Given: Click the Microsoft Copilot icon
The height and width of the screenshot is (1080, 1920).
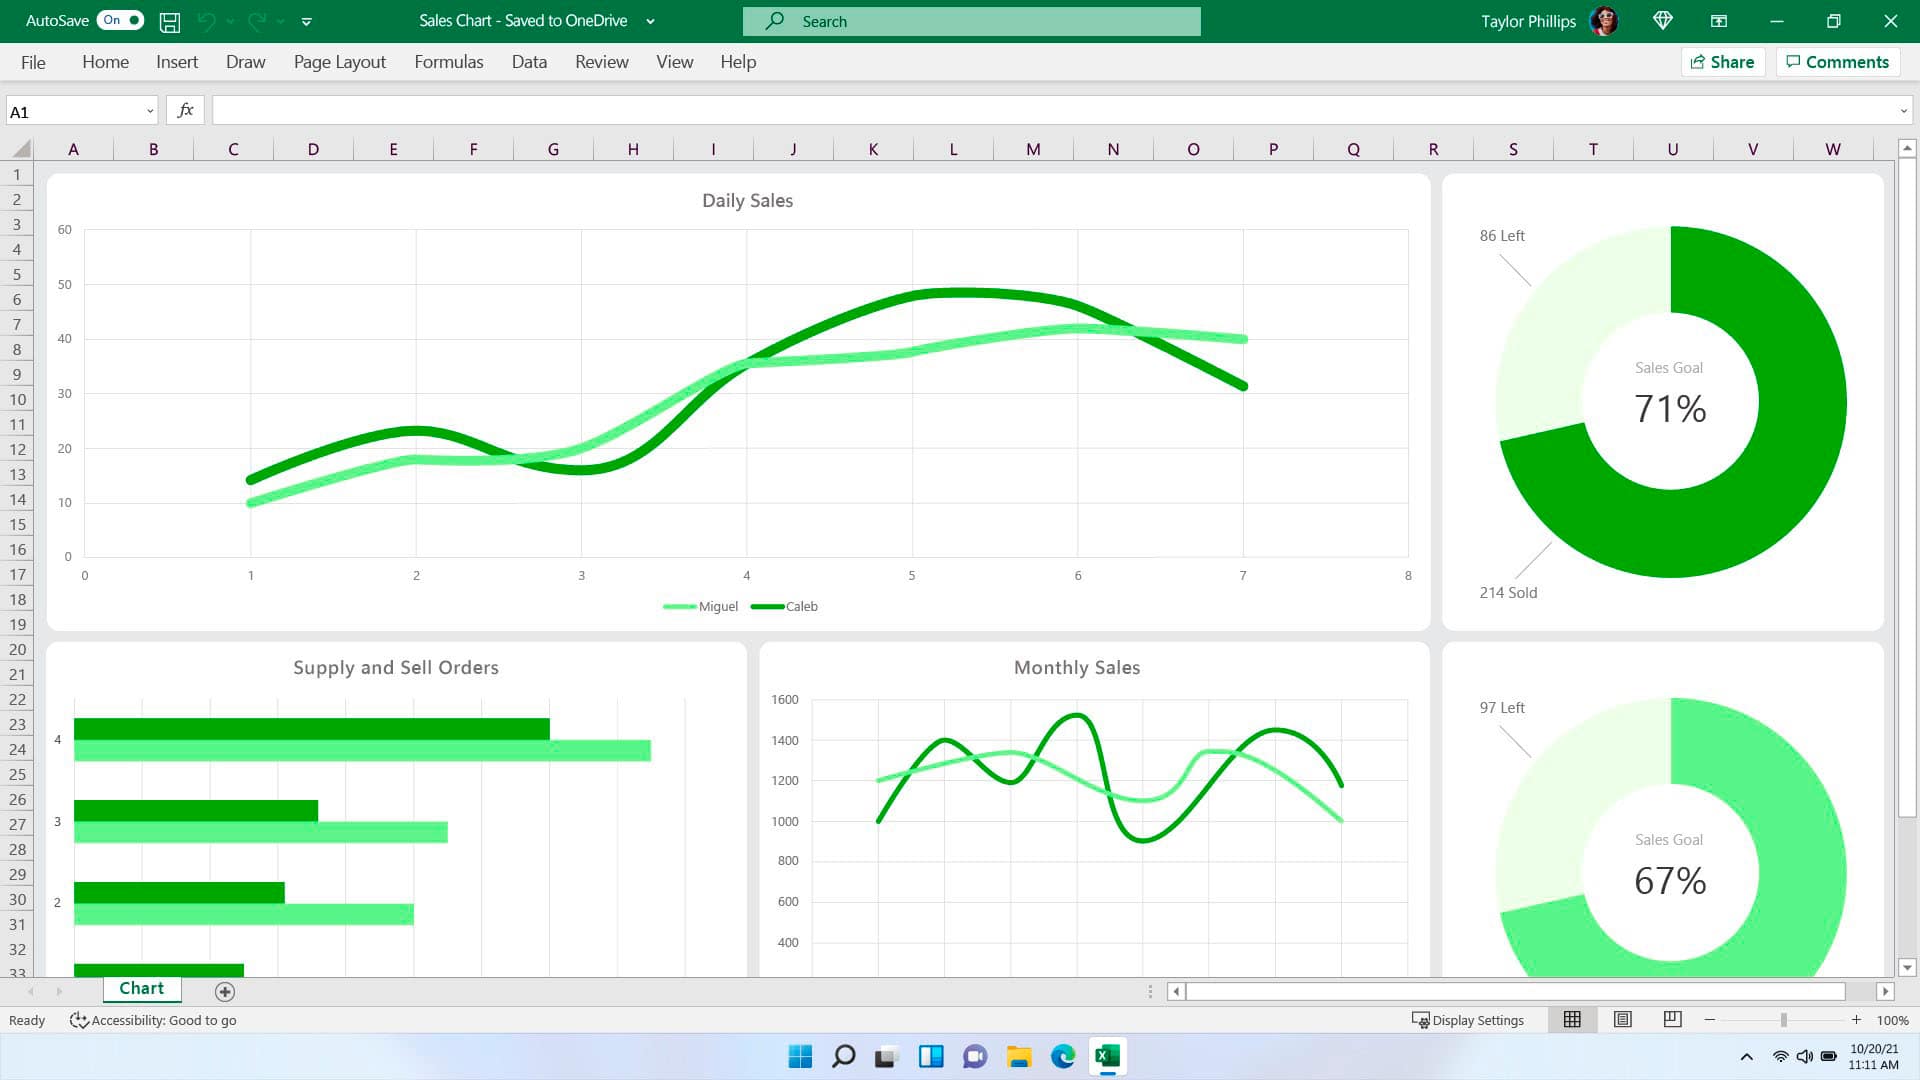Looking at the screenshot, I should tap(1663, 20).
